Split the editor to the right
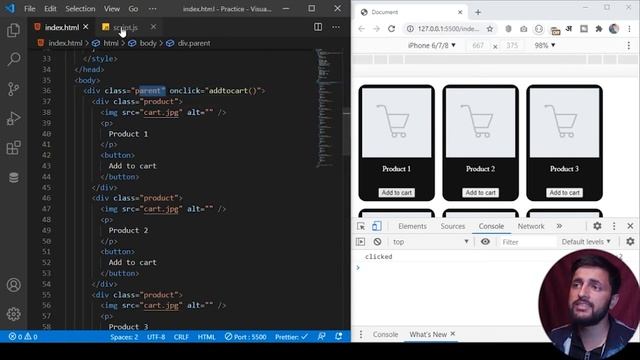This screenshot has height=360, width=640. click(318, 27)
